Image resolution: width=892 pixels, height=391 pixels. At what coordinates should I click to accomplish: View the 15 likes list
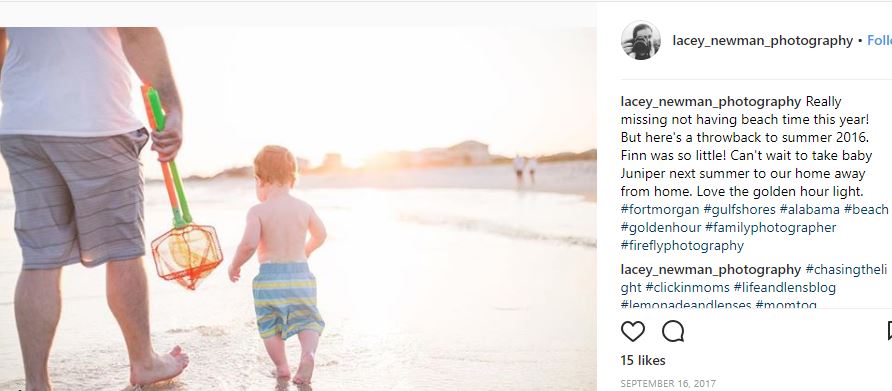(643, 360)
